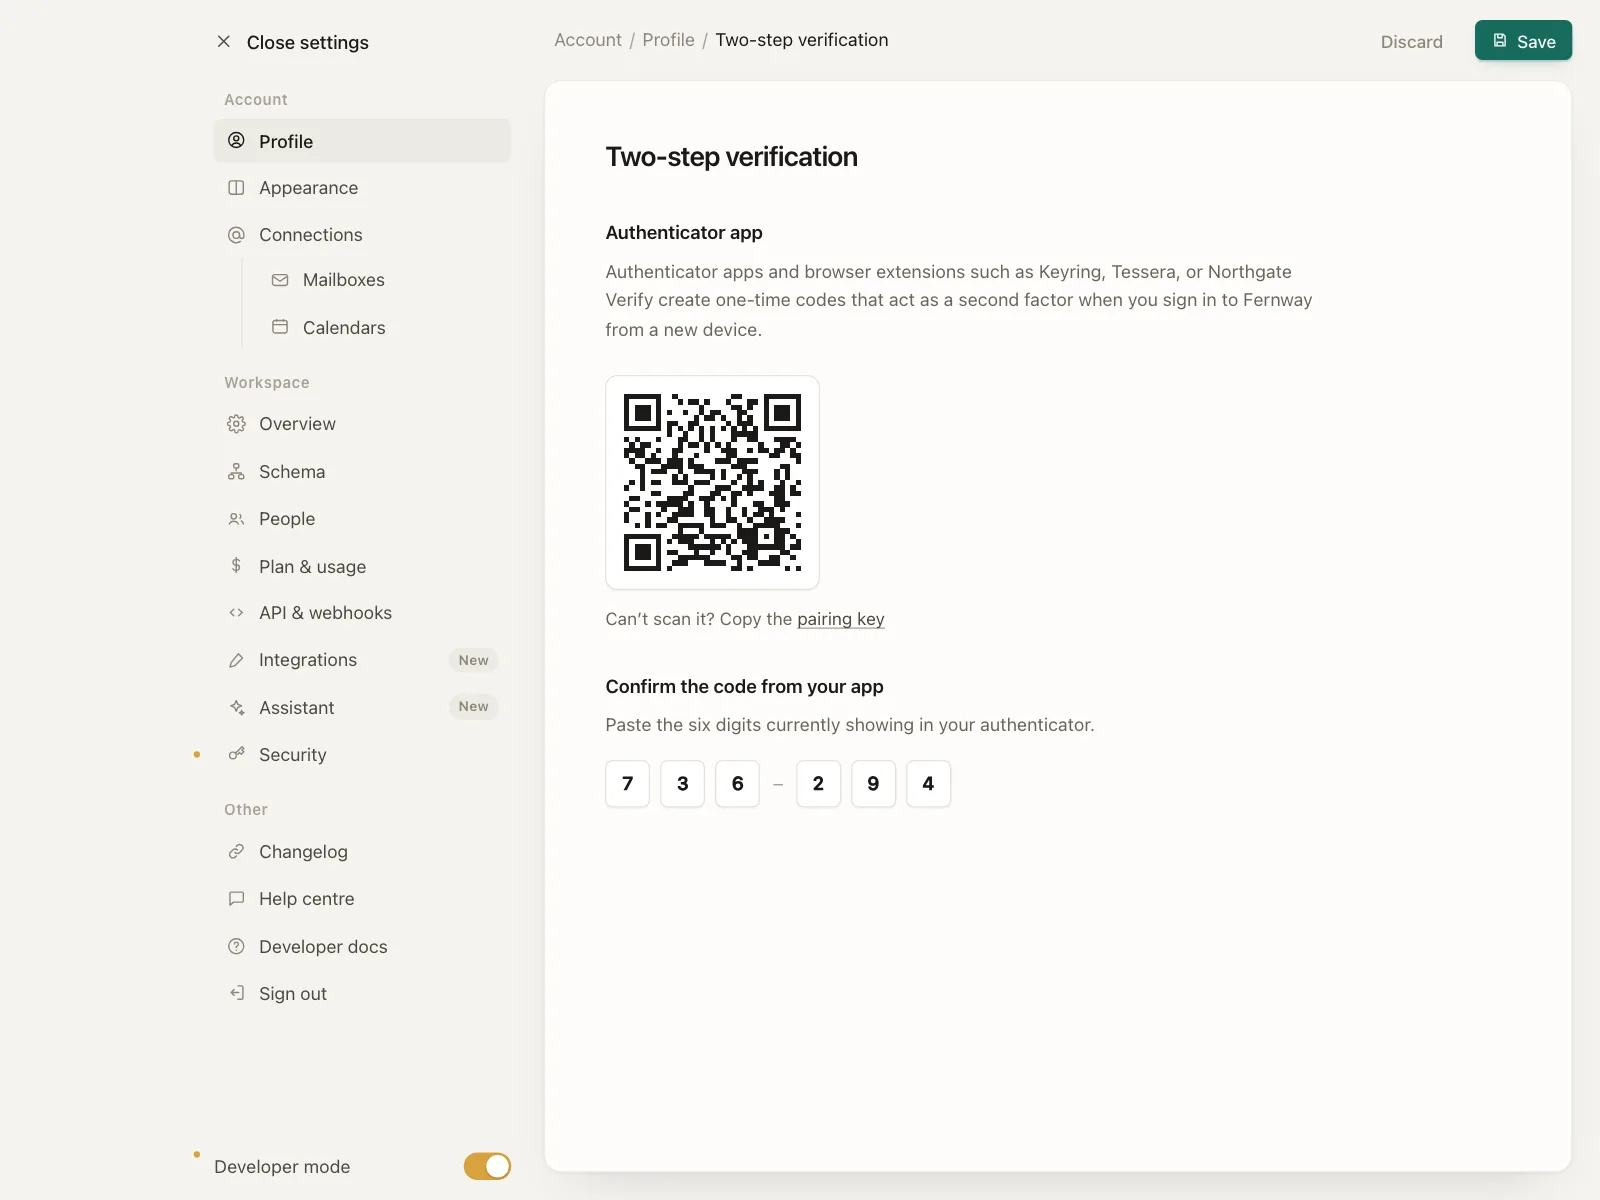The image size is (1600, 1200).
Task: Click the Account breadcrumb
Action: [x=588, y=40]
